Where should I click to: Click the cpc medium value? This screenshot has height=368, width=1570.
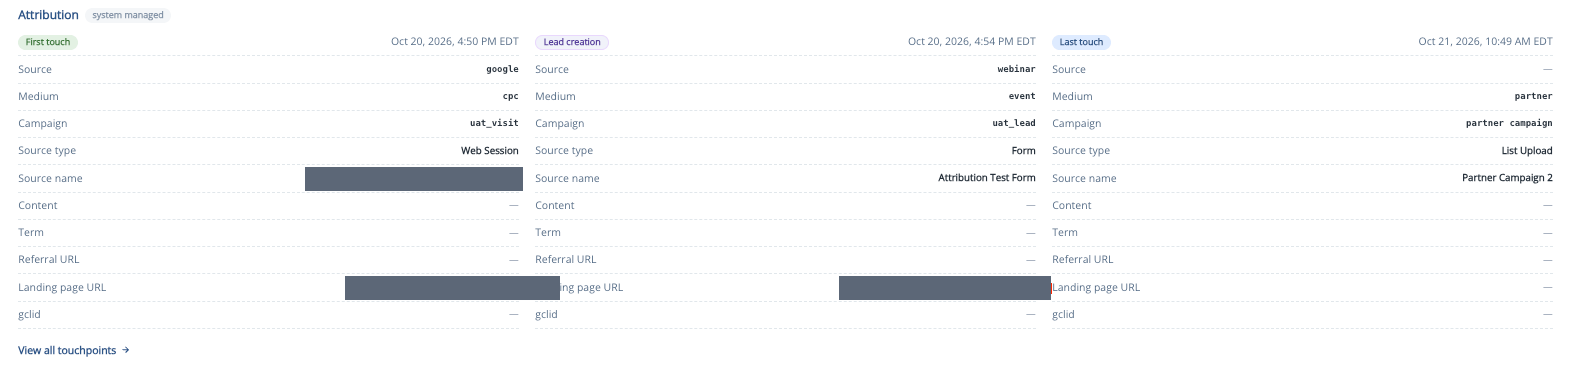click(511, 96)
